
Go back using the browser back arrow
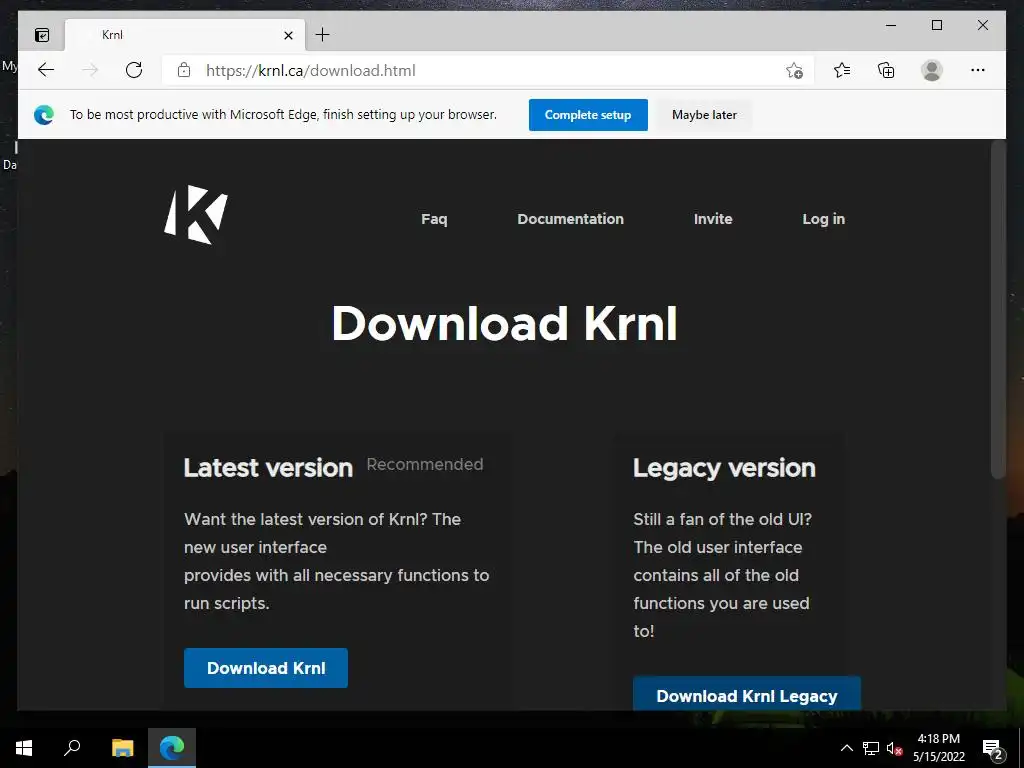point(46,70)
